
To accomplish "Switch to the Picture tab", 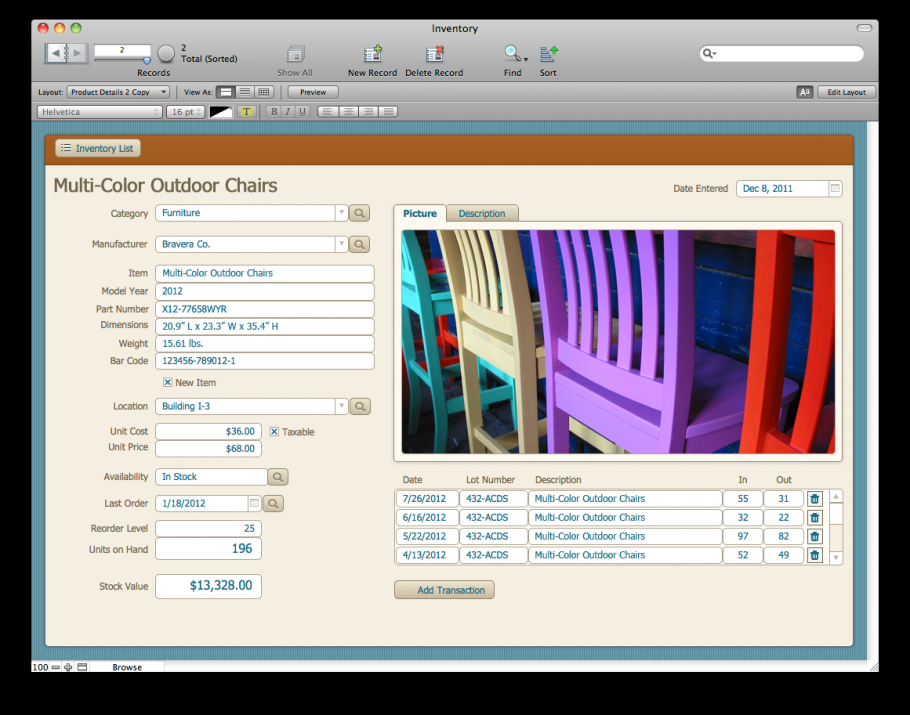I will point(420,214).
